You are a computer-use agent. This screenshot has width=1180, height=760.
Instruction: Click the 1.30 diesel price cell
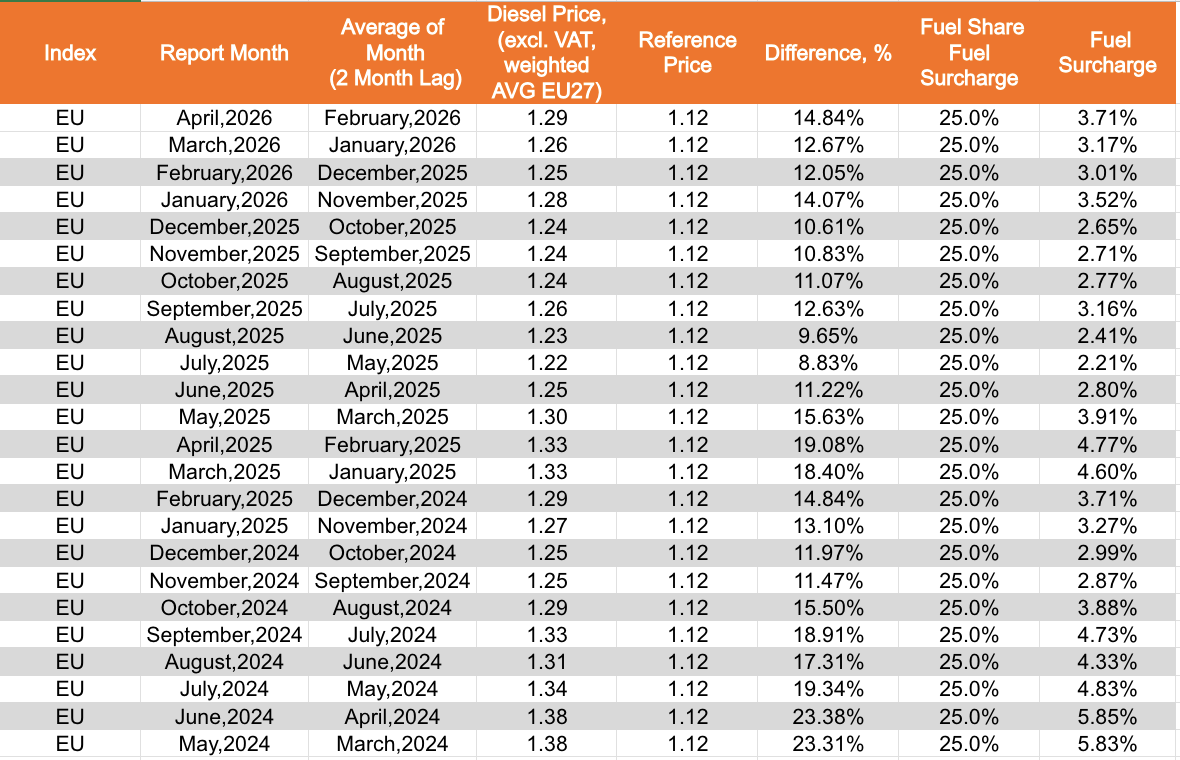coord(547,417)
